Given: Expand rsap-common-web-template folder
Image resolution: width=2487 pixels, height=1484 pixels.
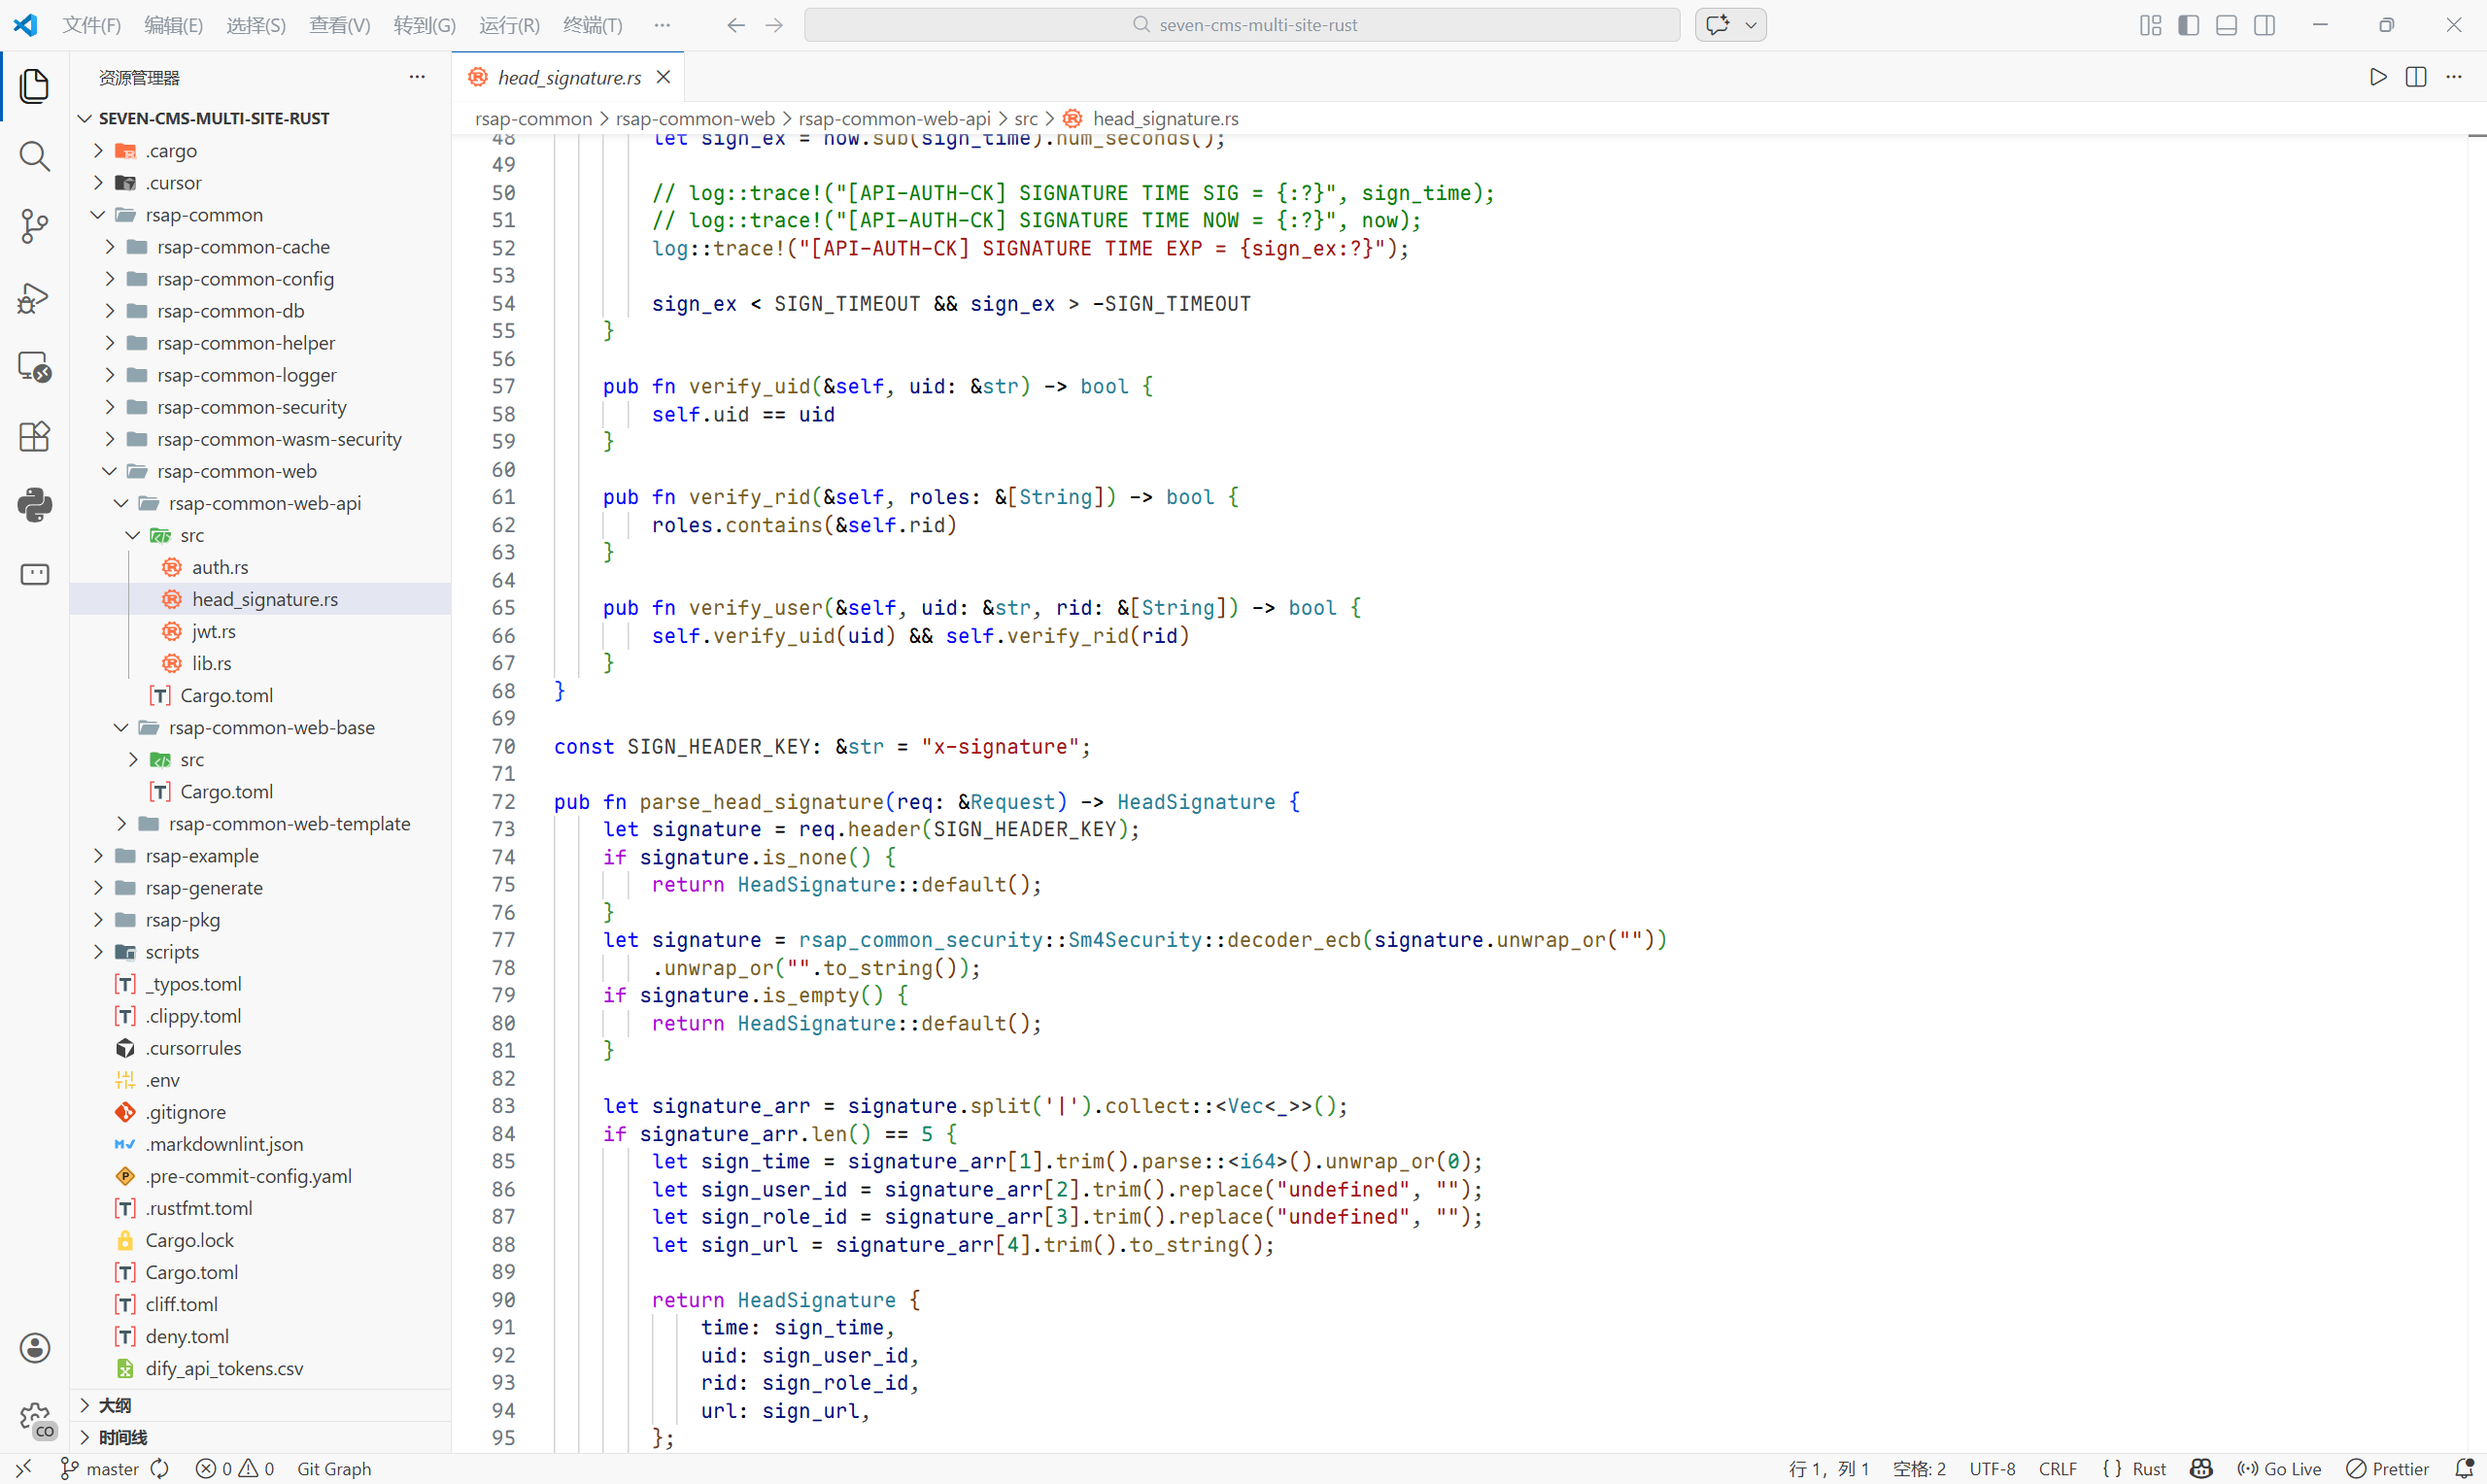Looking at the screenshot, I should [x=122, y=823].
